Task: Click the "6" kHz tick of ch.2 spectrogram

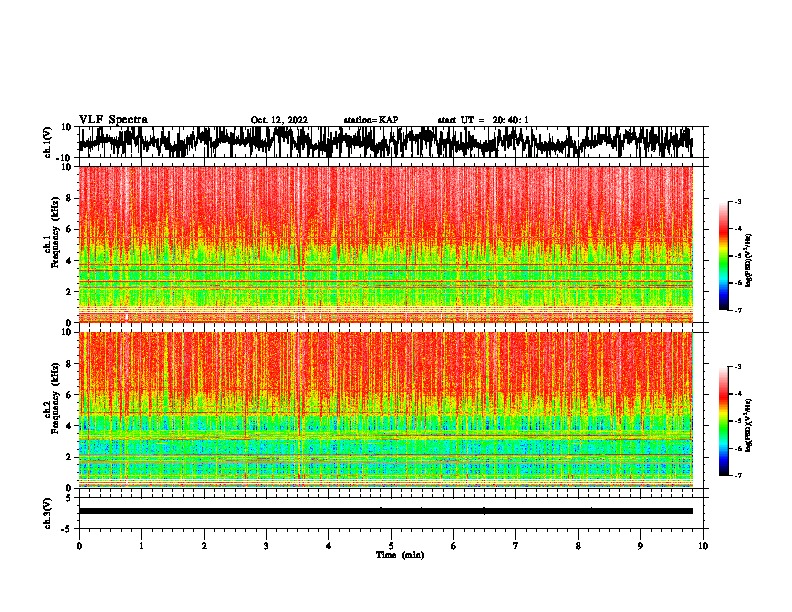Action: tap(70, 394)
